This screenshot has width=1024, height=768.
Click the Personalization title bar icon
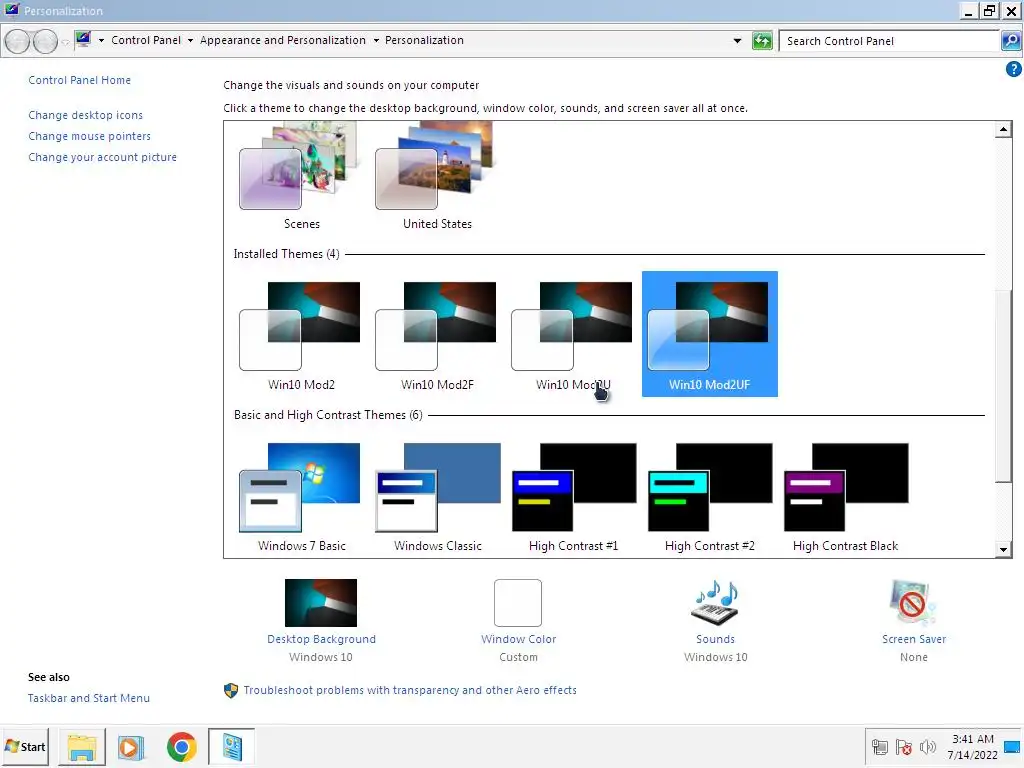click(x=12, y=10)
